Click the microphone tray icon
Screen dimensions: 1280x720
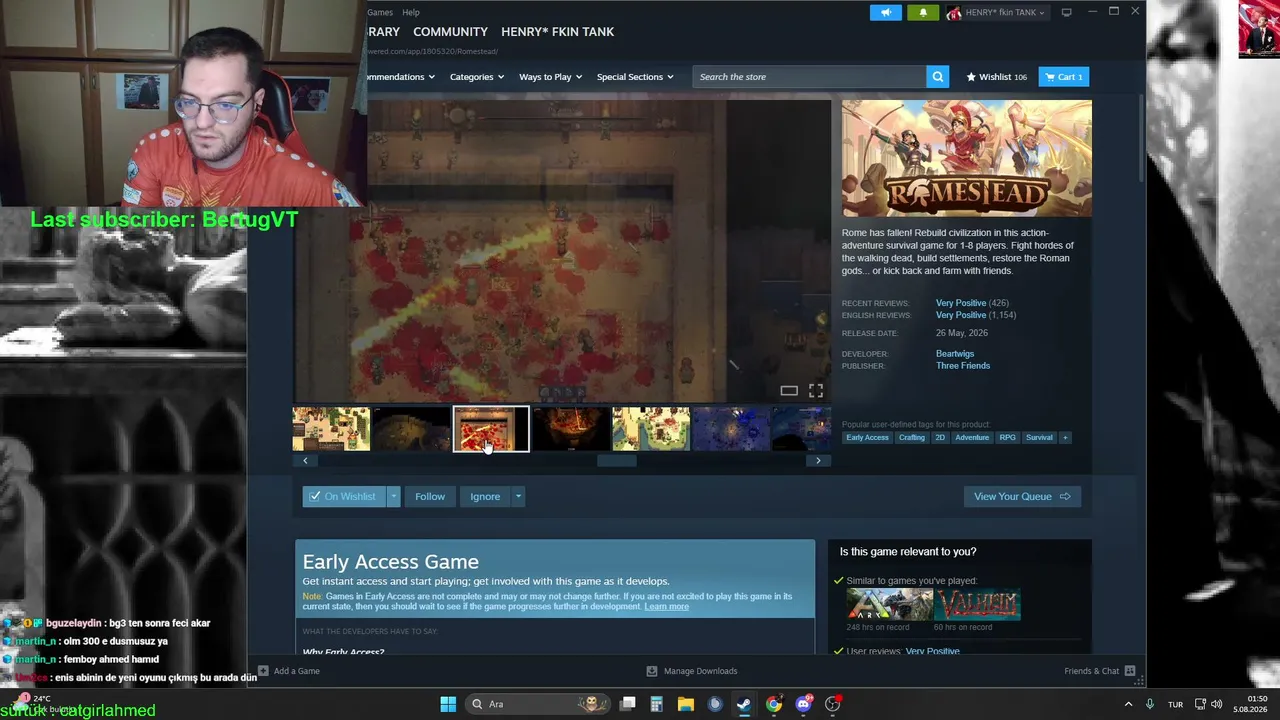coord(1150,704)
